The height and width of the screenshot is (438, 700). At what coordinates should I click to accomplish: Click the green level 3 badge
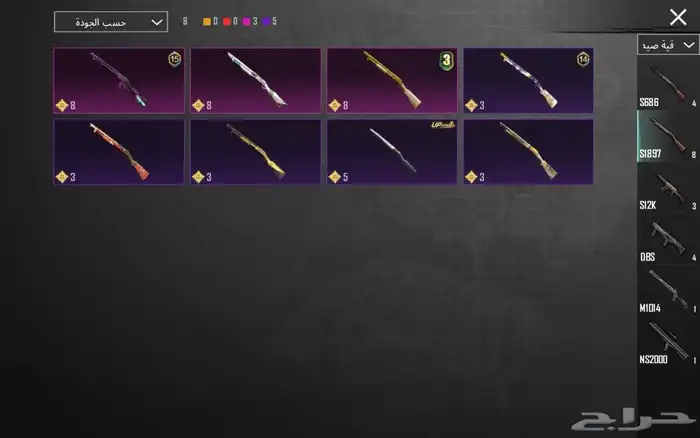(x=446, y=60)
